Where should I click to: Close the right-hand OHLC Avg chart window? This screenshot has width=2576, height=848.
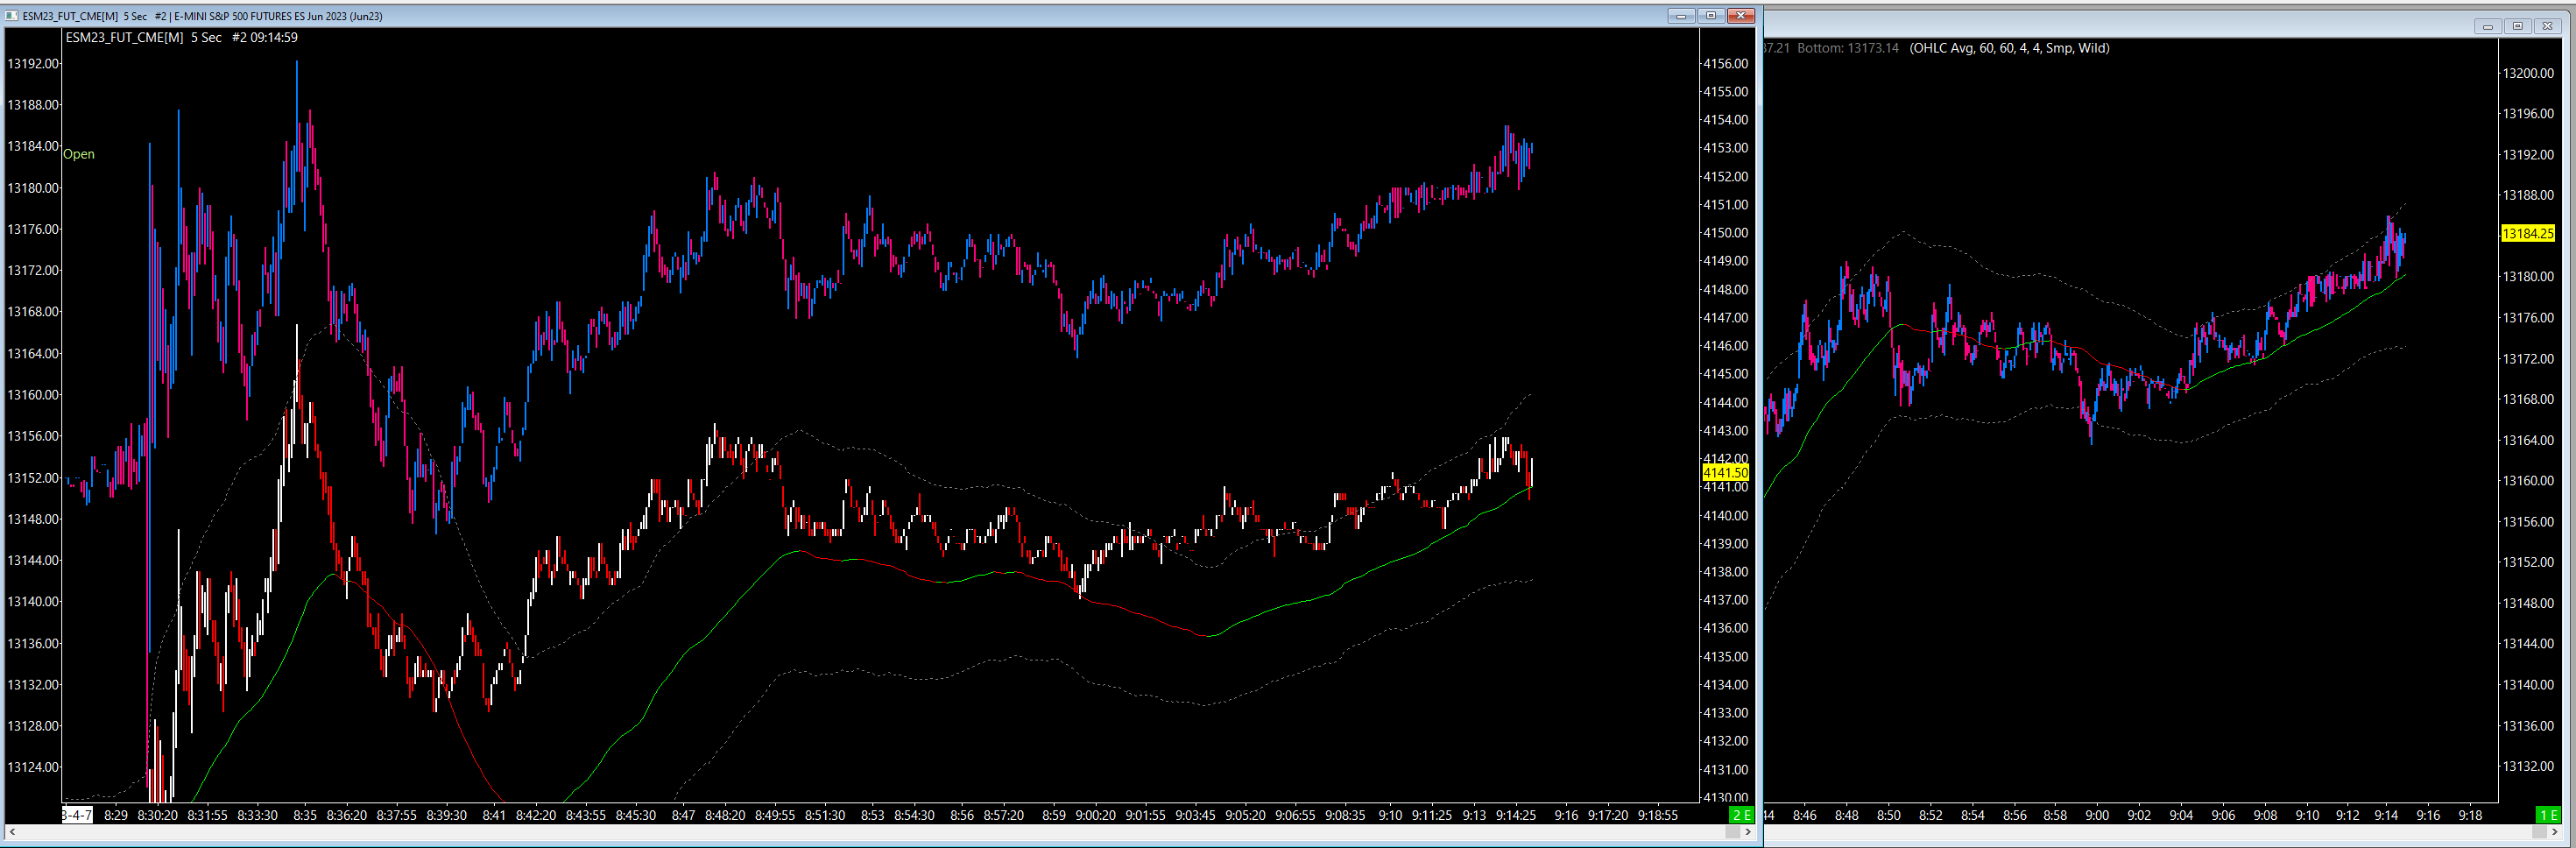(2547, 26)
